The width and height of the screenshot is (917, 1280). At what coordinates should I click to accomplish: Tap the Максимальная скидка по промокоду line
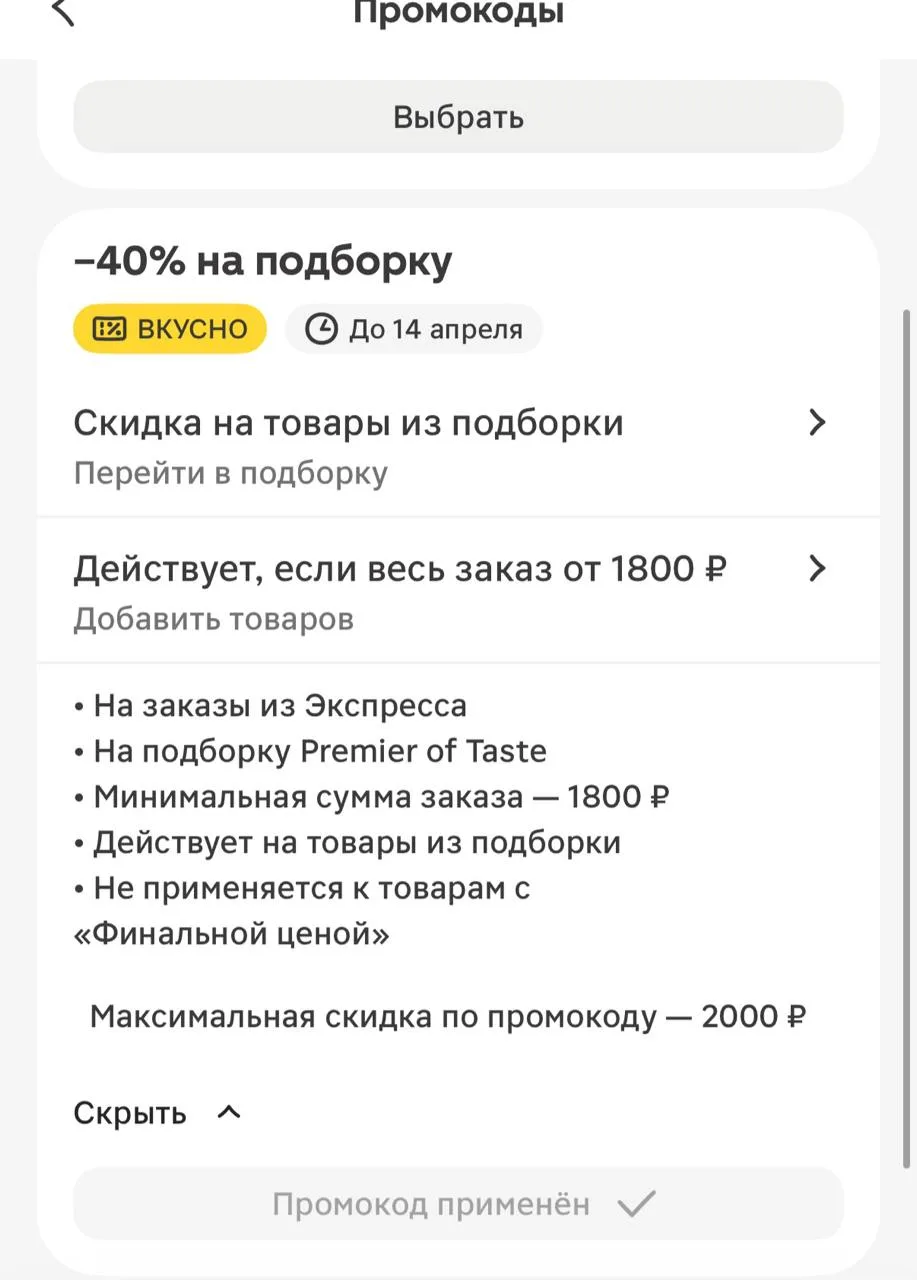click(448, 1017)
